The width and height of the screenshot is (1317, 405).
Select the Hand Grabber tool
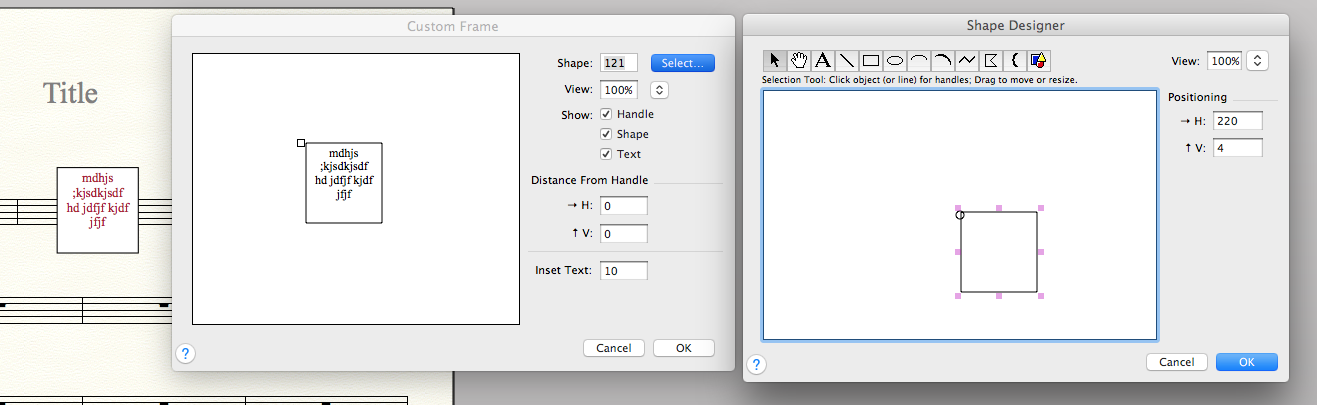click(799, 61)
